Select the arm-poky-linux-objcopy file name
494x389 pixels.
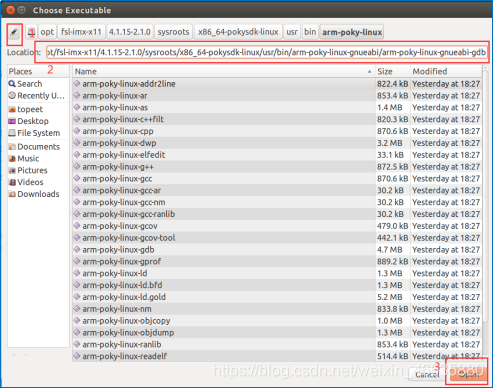point(126,321)
